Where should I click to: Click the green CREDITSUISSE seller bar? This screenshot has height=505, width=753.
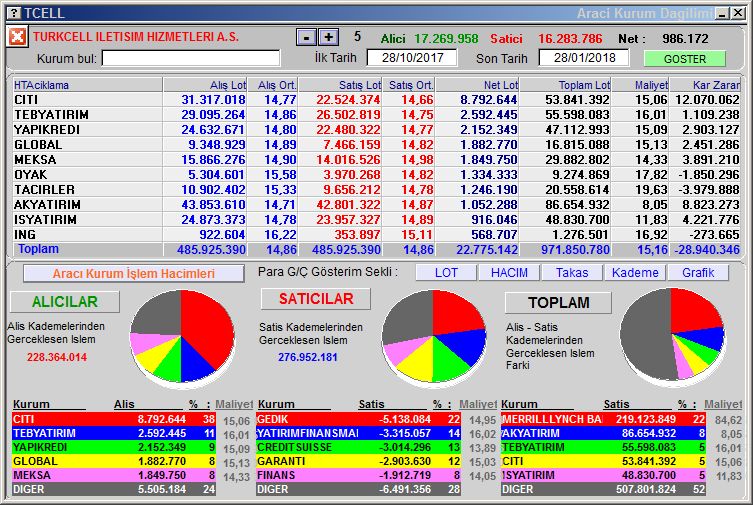tap(359, 447)
